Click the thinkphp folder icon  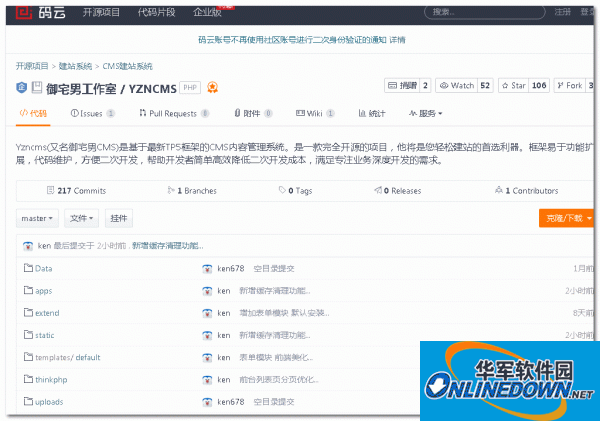(28, 379)
